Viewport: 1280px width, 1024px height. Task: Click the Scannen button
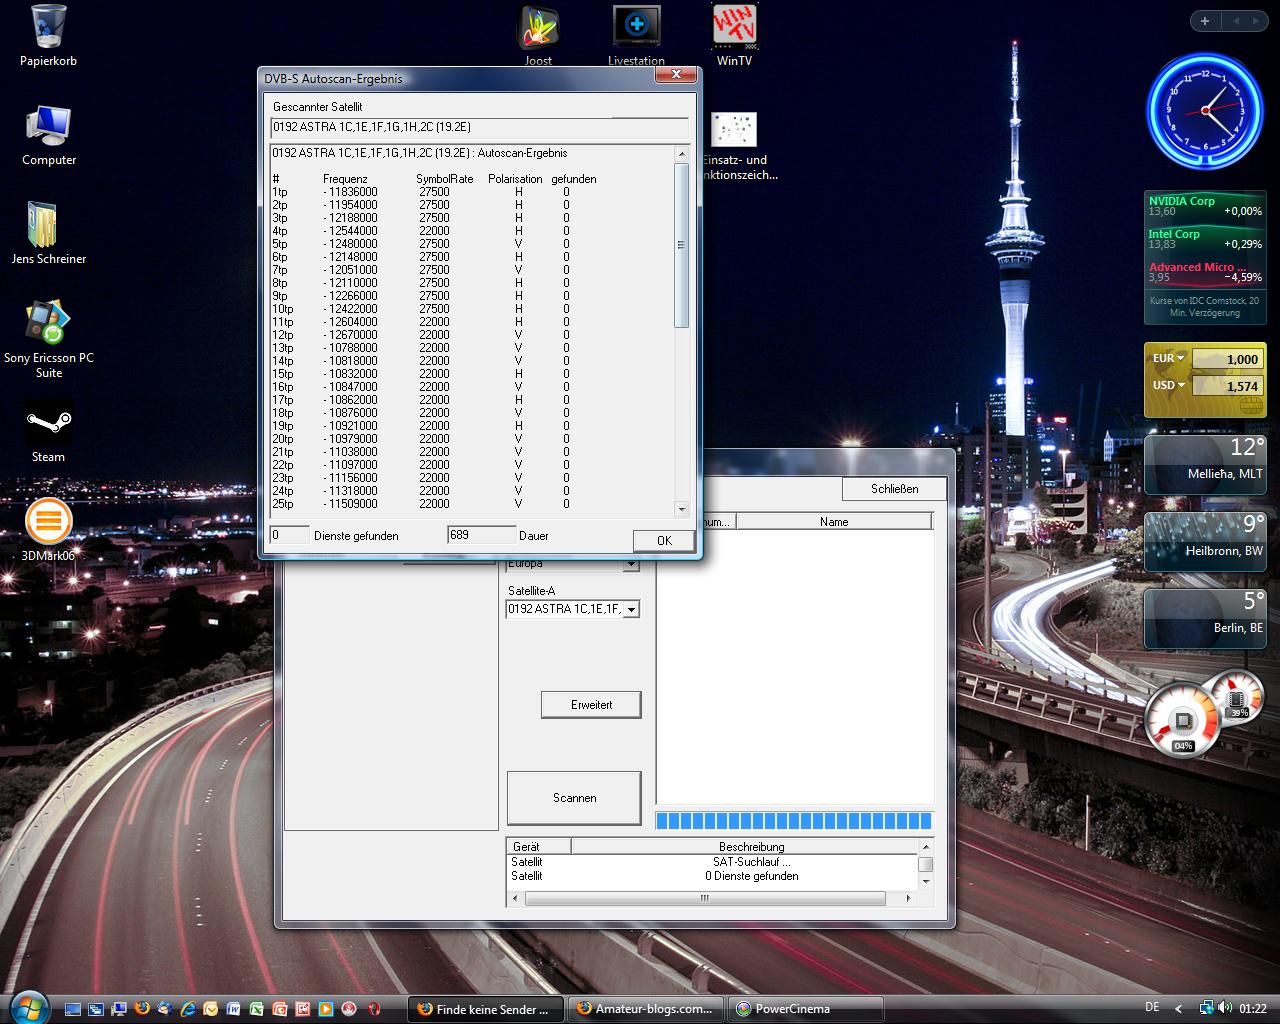point(574,798)
